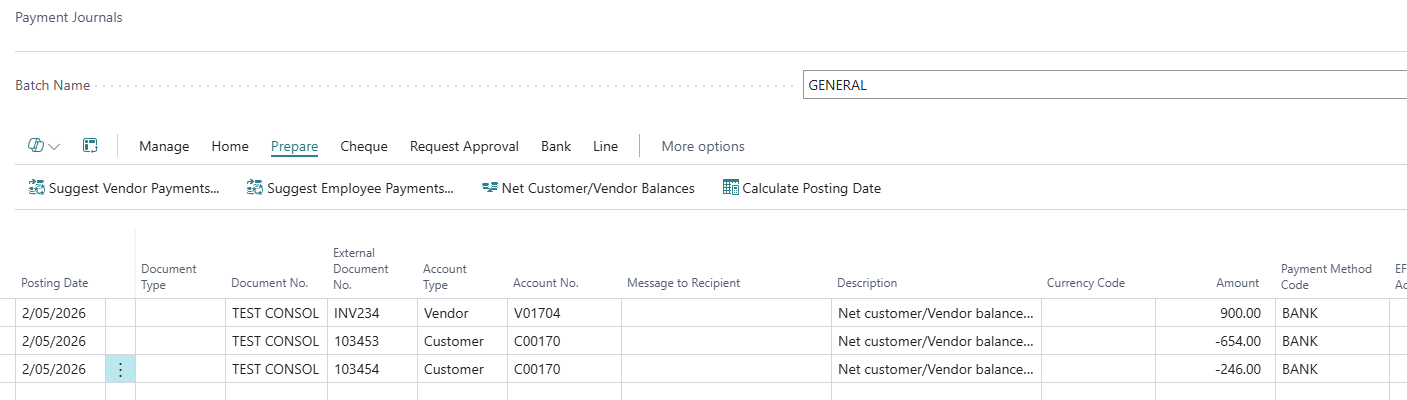The width and height of the screenshot is (1407, 400).
Task: Open the Bank menu
Action: pos(556,146)
